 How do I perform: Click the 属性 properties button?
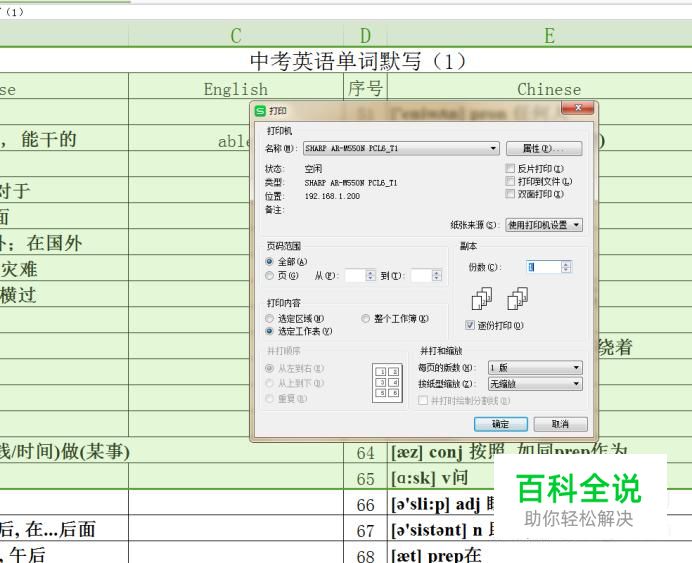tap(544, 148)
